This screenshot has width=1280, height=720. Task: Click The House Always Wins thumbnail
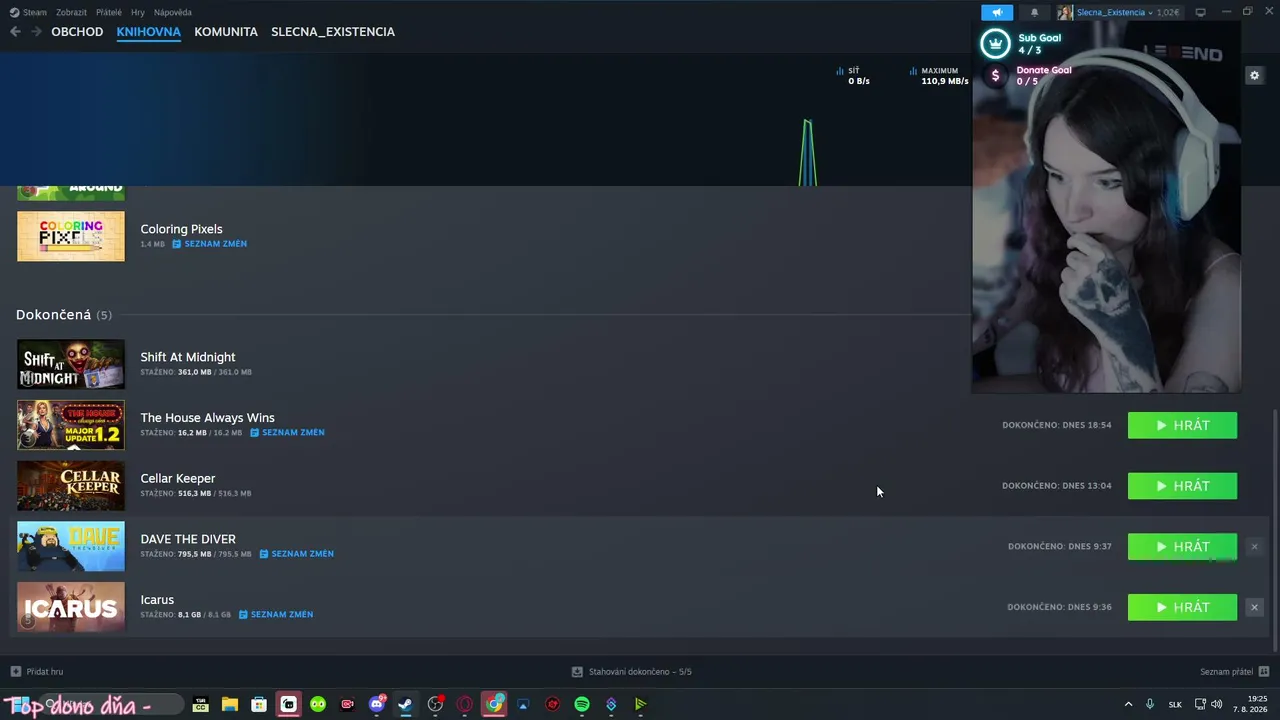71,425
